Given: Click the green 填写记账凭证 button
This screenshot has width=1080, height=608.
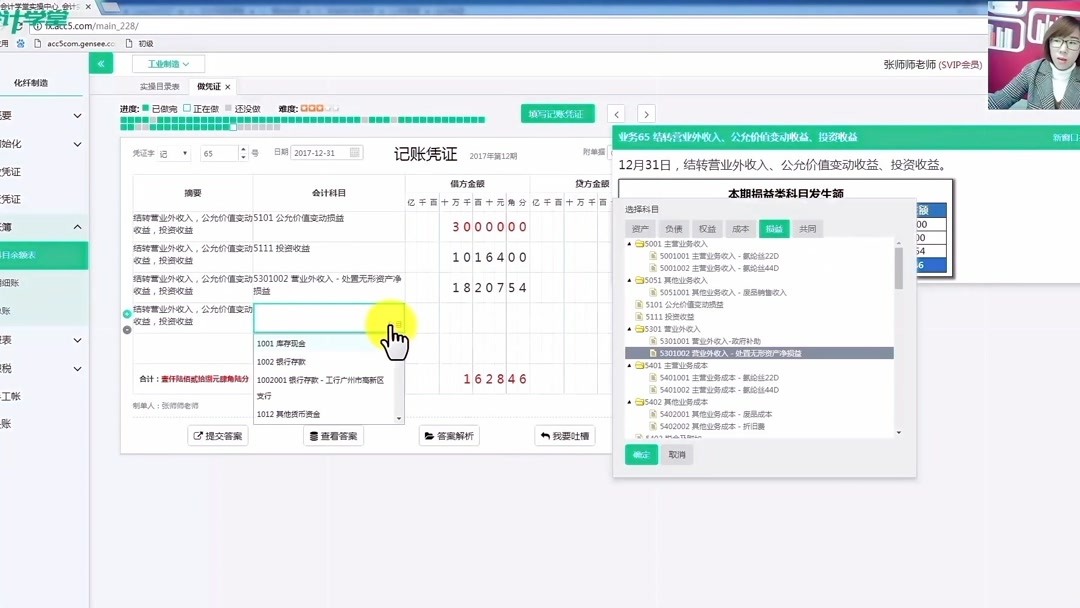Looking at the screenshot, I should [557, 114].
